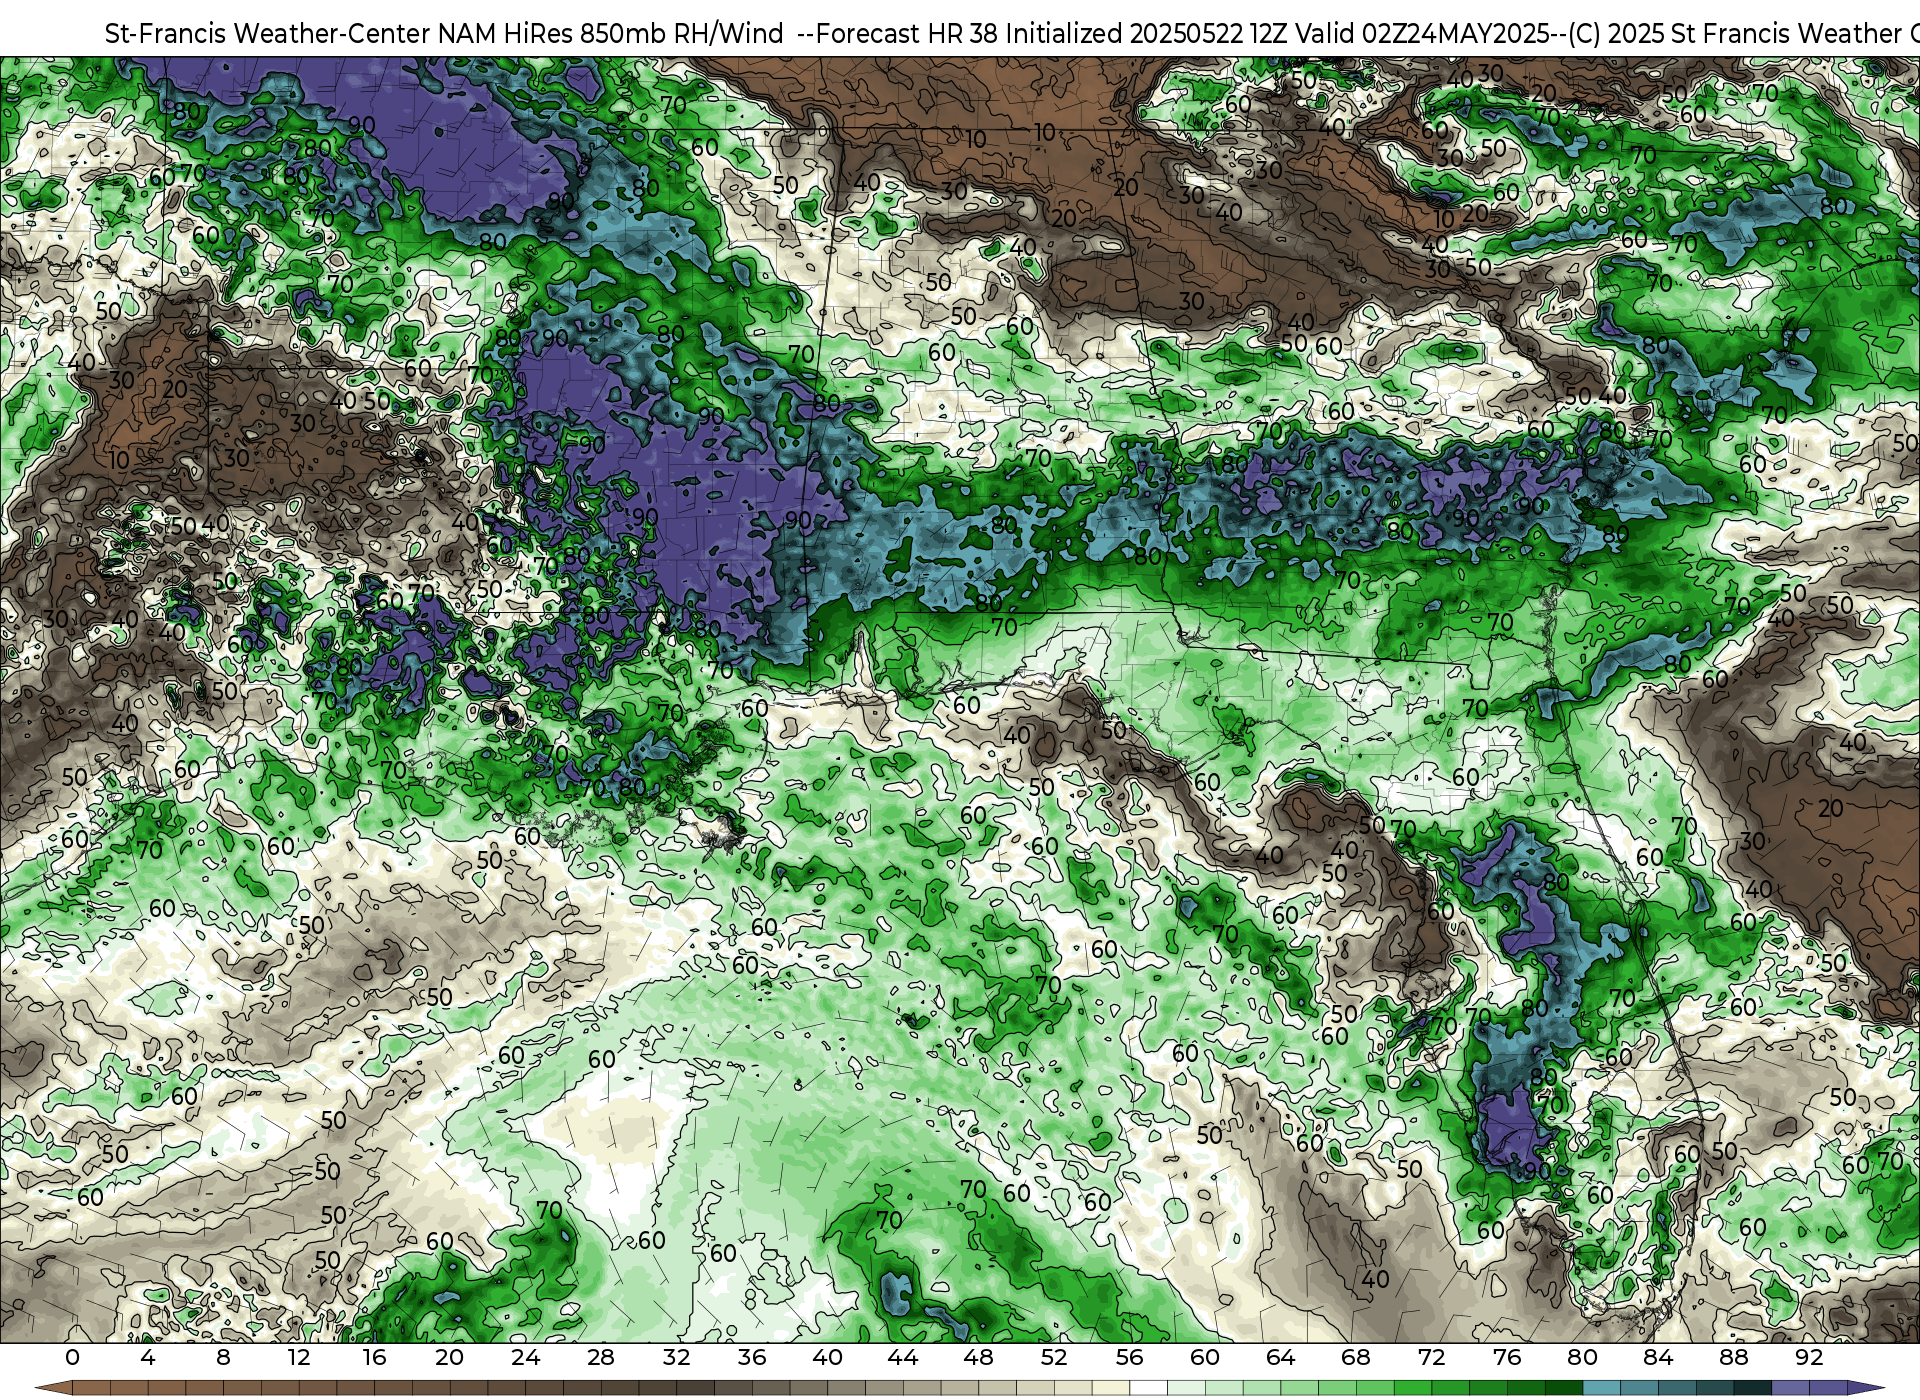The height and width of the screenshot is (1400, 1920).
Task: Click the colorbar tick label '8'
Action: point(223,1357)
